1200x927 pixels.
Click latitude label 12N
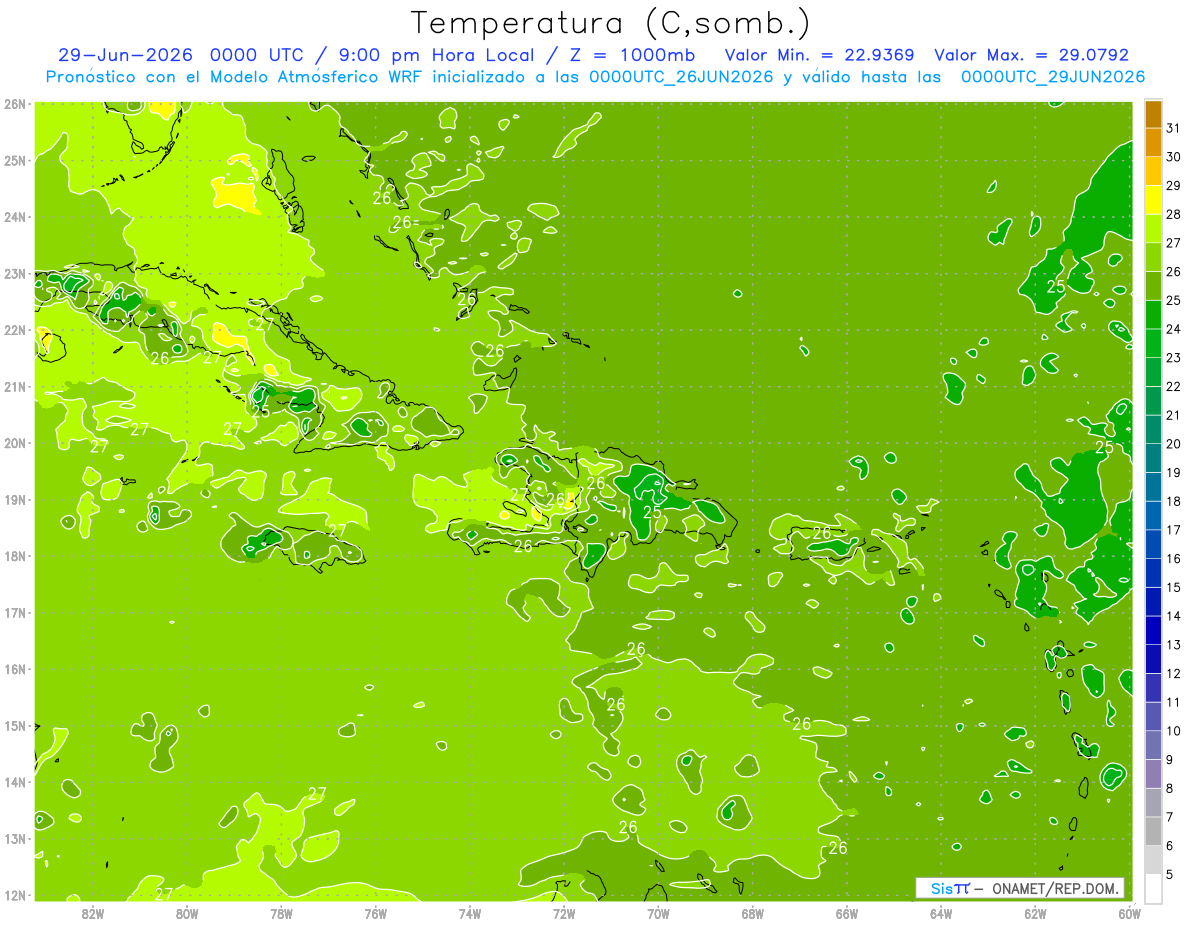click(14, 895)
